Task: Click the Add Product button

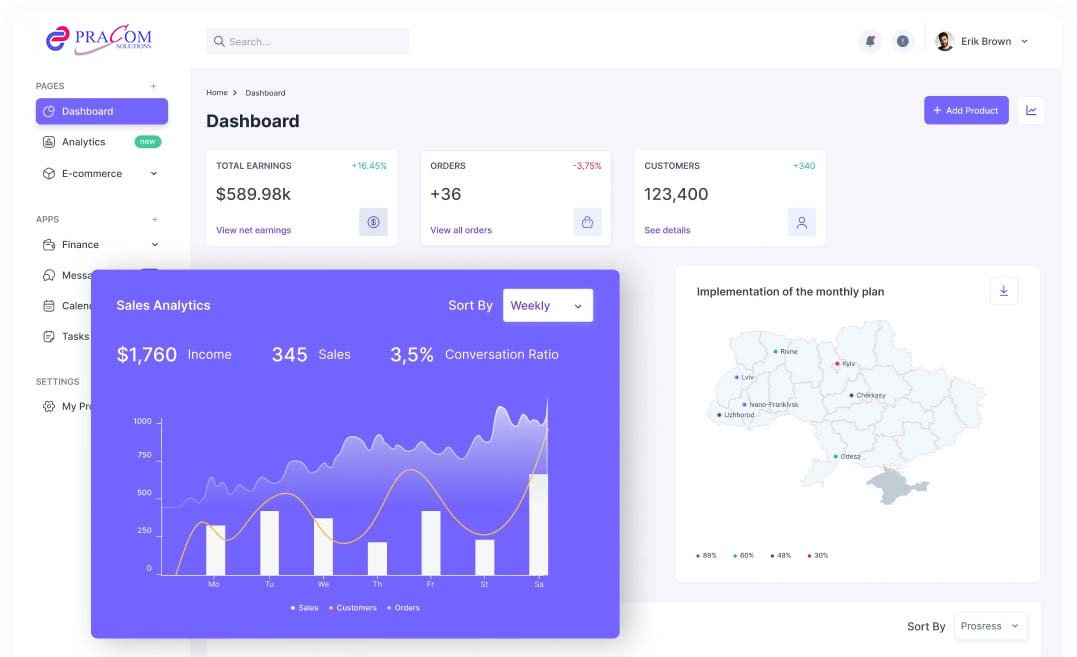Action: pos(966,110)
